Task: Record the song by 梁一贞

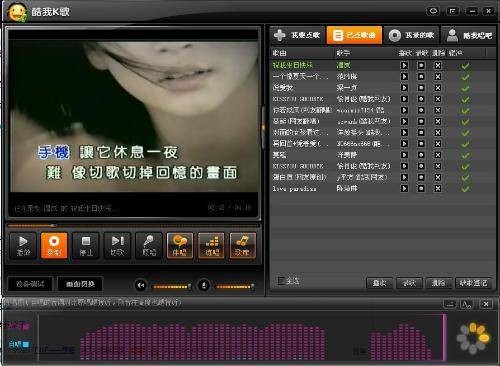Action: tap(421, 88)
